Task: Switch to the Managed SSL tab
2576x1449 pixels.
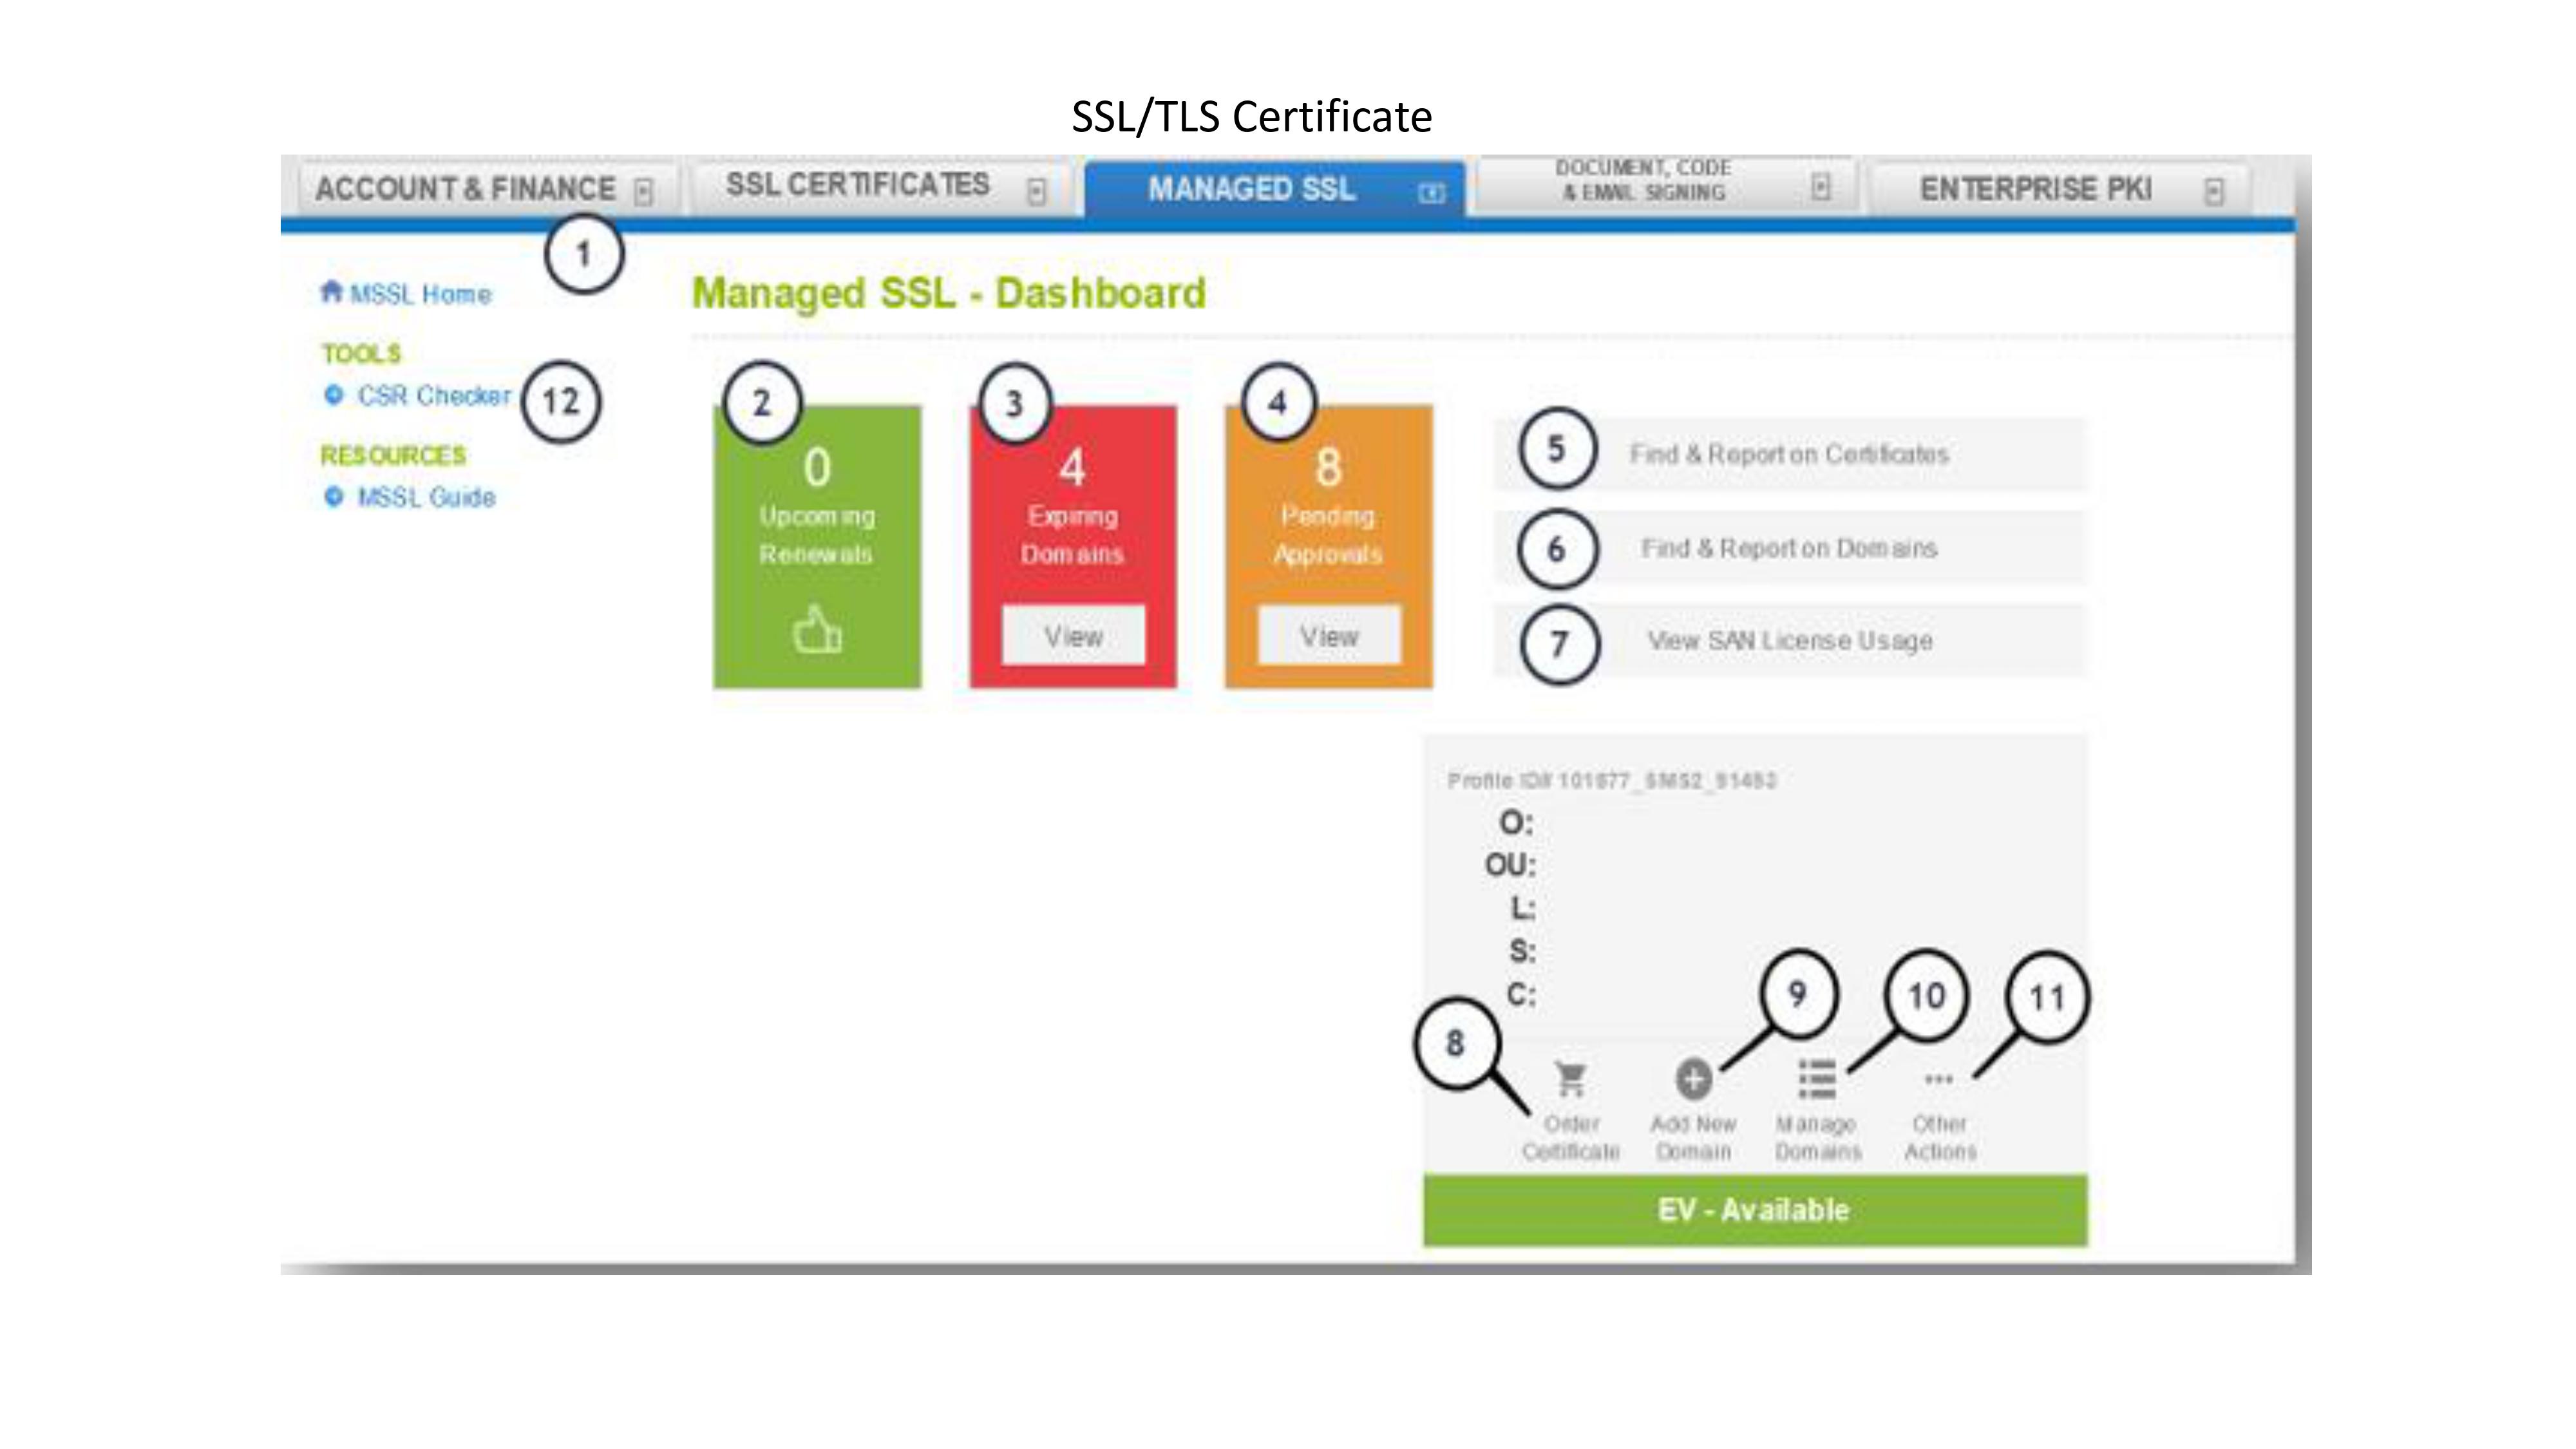Action: [1252, 189]
